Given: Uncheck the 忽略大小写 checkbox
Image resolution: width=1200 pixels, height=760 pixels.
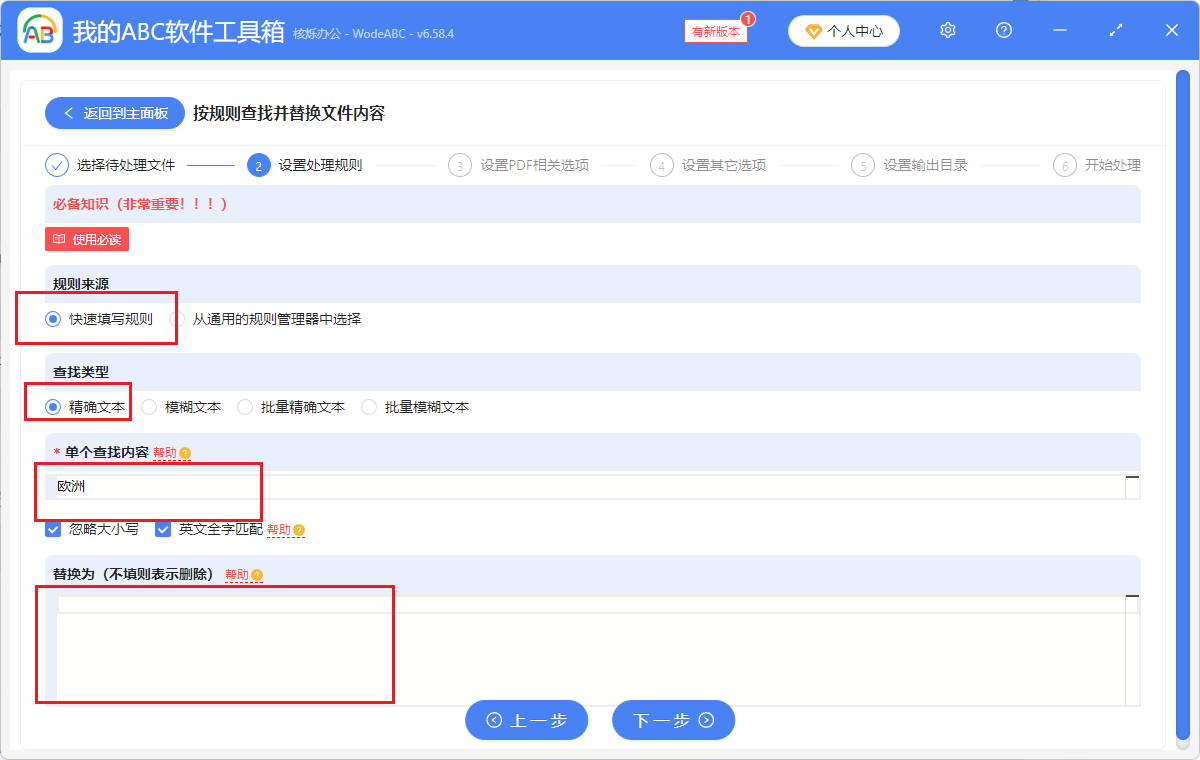Looking at the screenshot, I should [53, 529].
